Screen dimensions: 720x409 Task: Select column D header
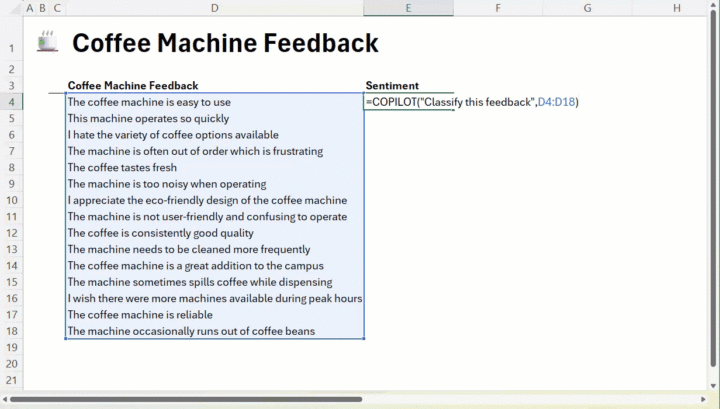pos(215,8)
